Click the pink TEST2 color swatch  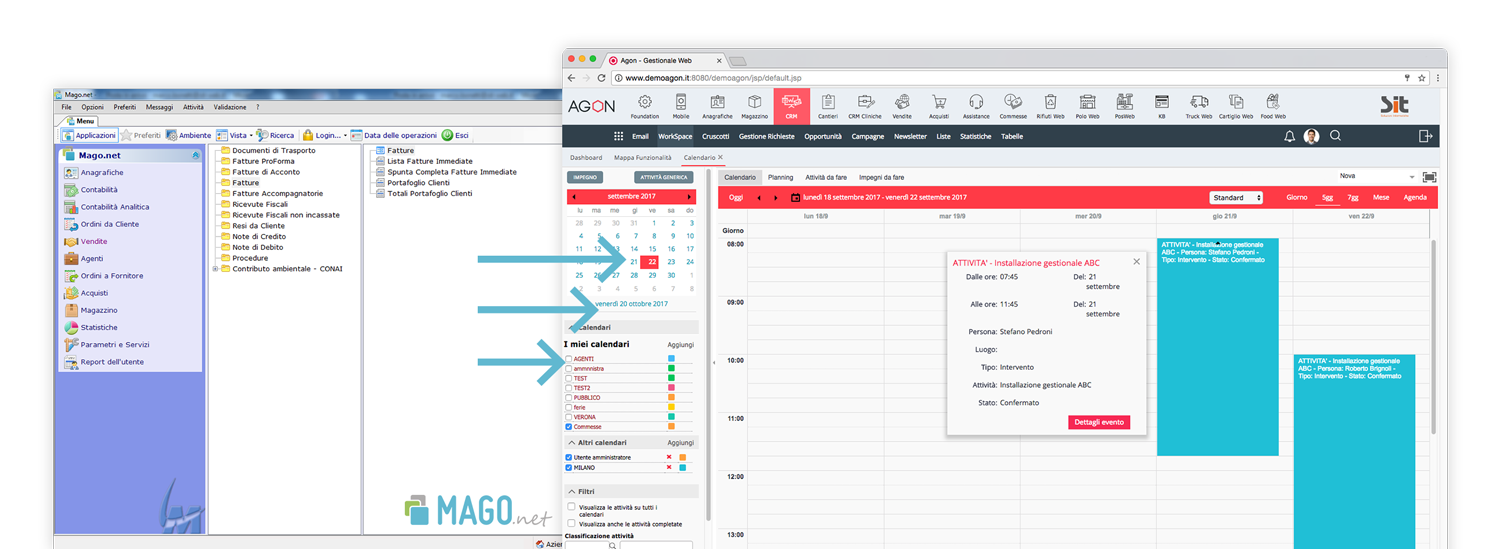[x=671, y=388]
